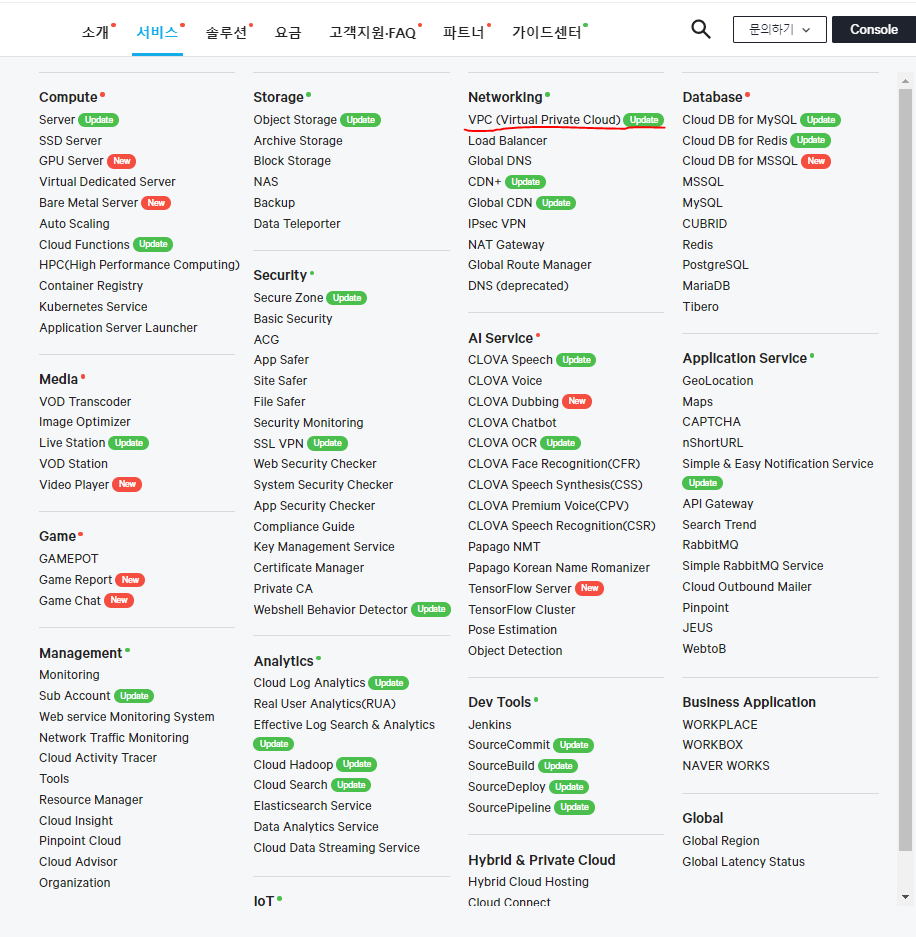Viewport: 916px width, 937px height.
Task: Select Elasticsearch Service
Action: (x=312, y=806)
